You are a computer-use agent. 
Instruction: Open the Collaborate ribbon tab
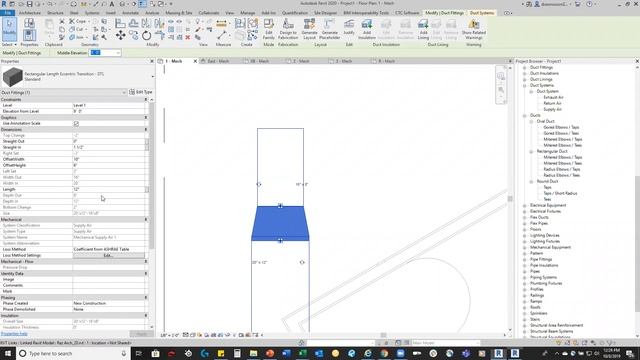[x=209, y=13]
